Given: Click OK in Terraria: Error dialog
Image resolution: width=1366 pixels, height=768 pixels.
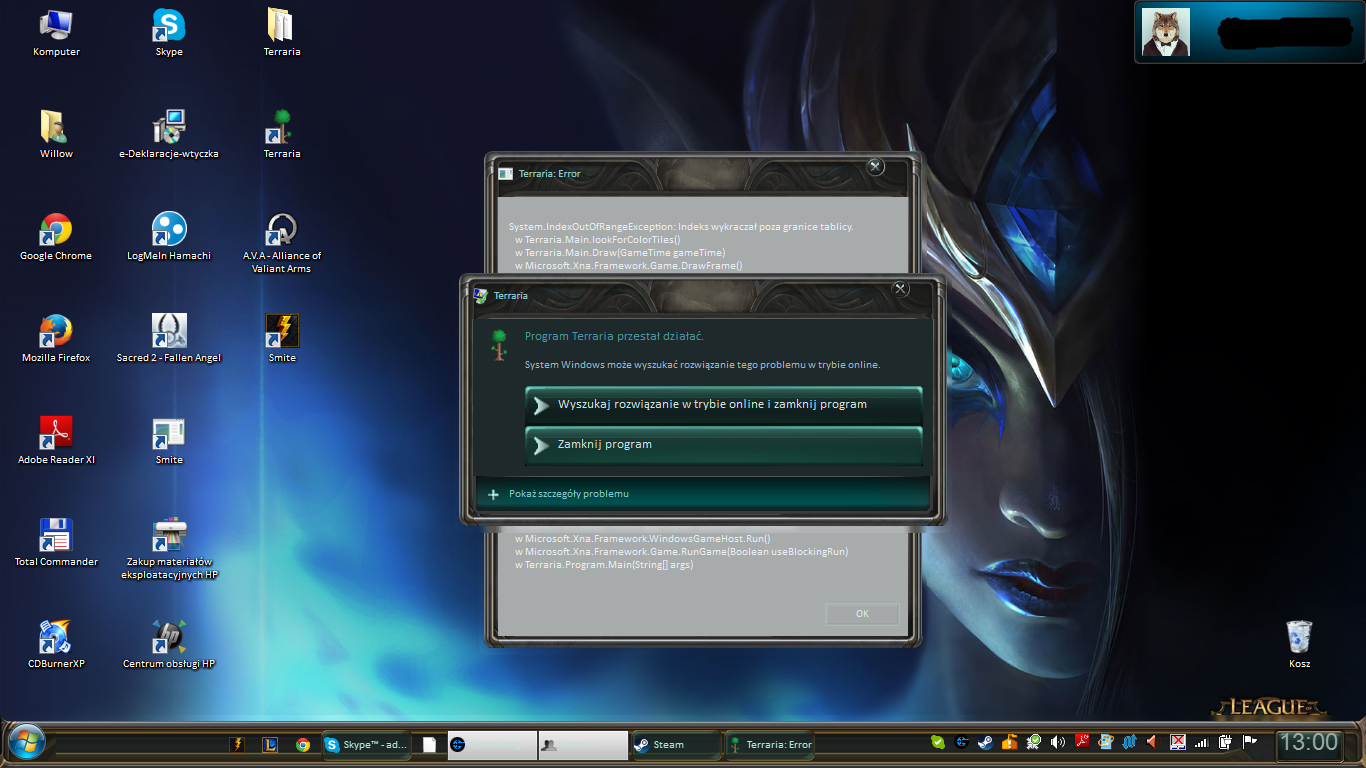Looking at the screenshot, I should [x=862, y=614].
